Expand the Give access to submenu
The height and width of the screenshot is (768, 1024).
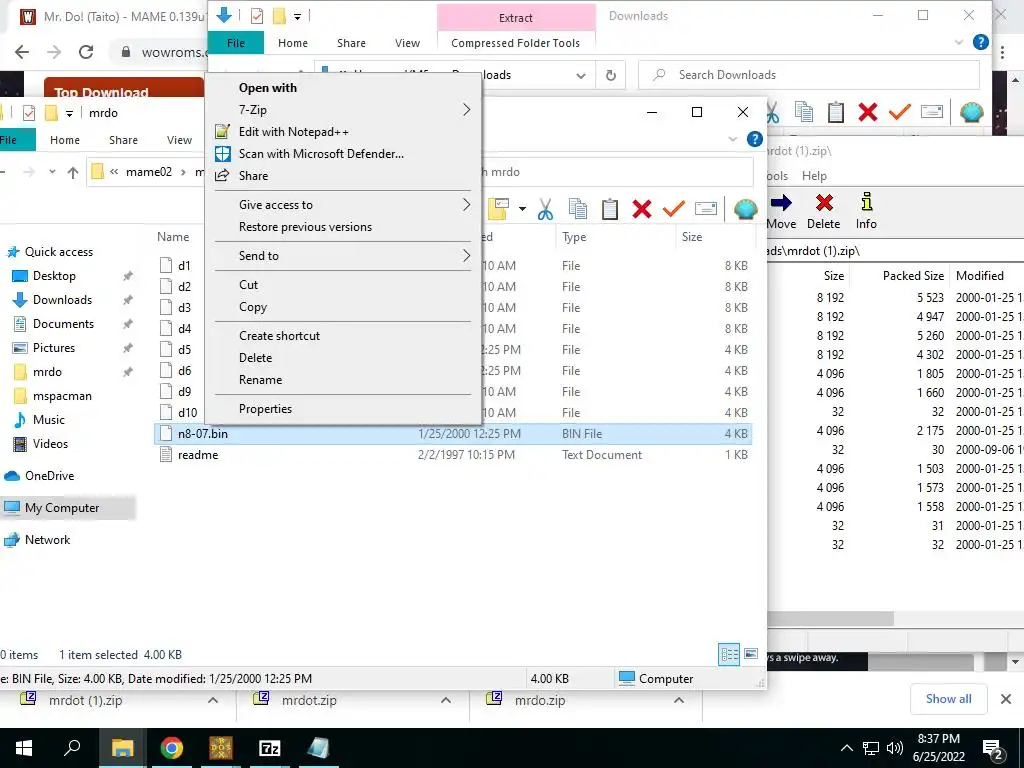(466, 205)
